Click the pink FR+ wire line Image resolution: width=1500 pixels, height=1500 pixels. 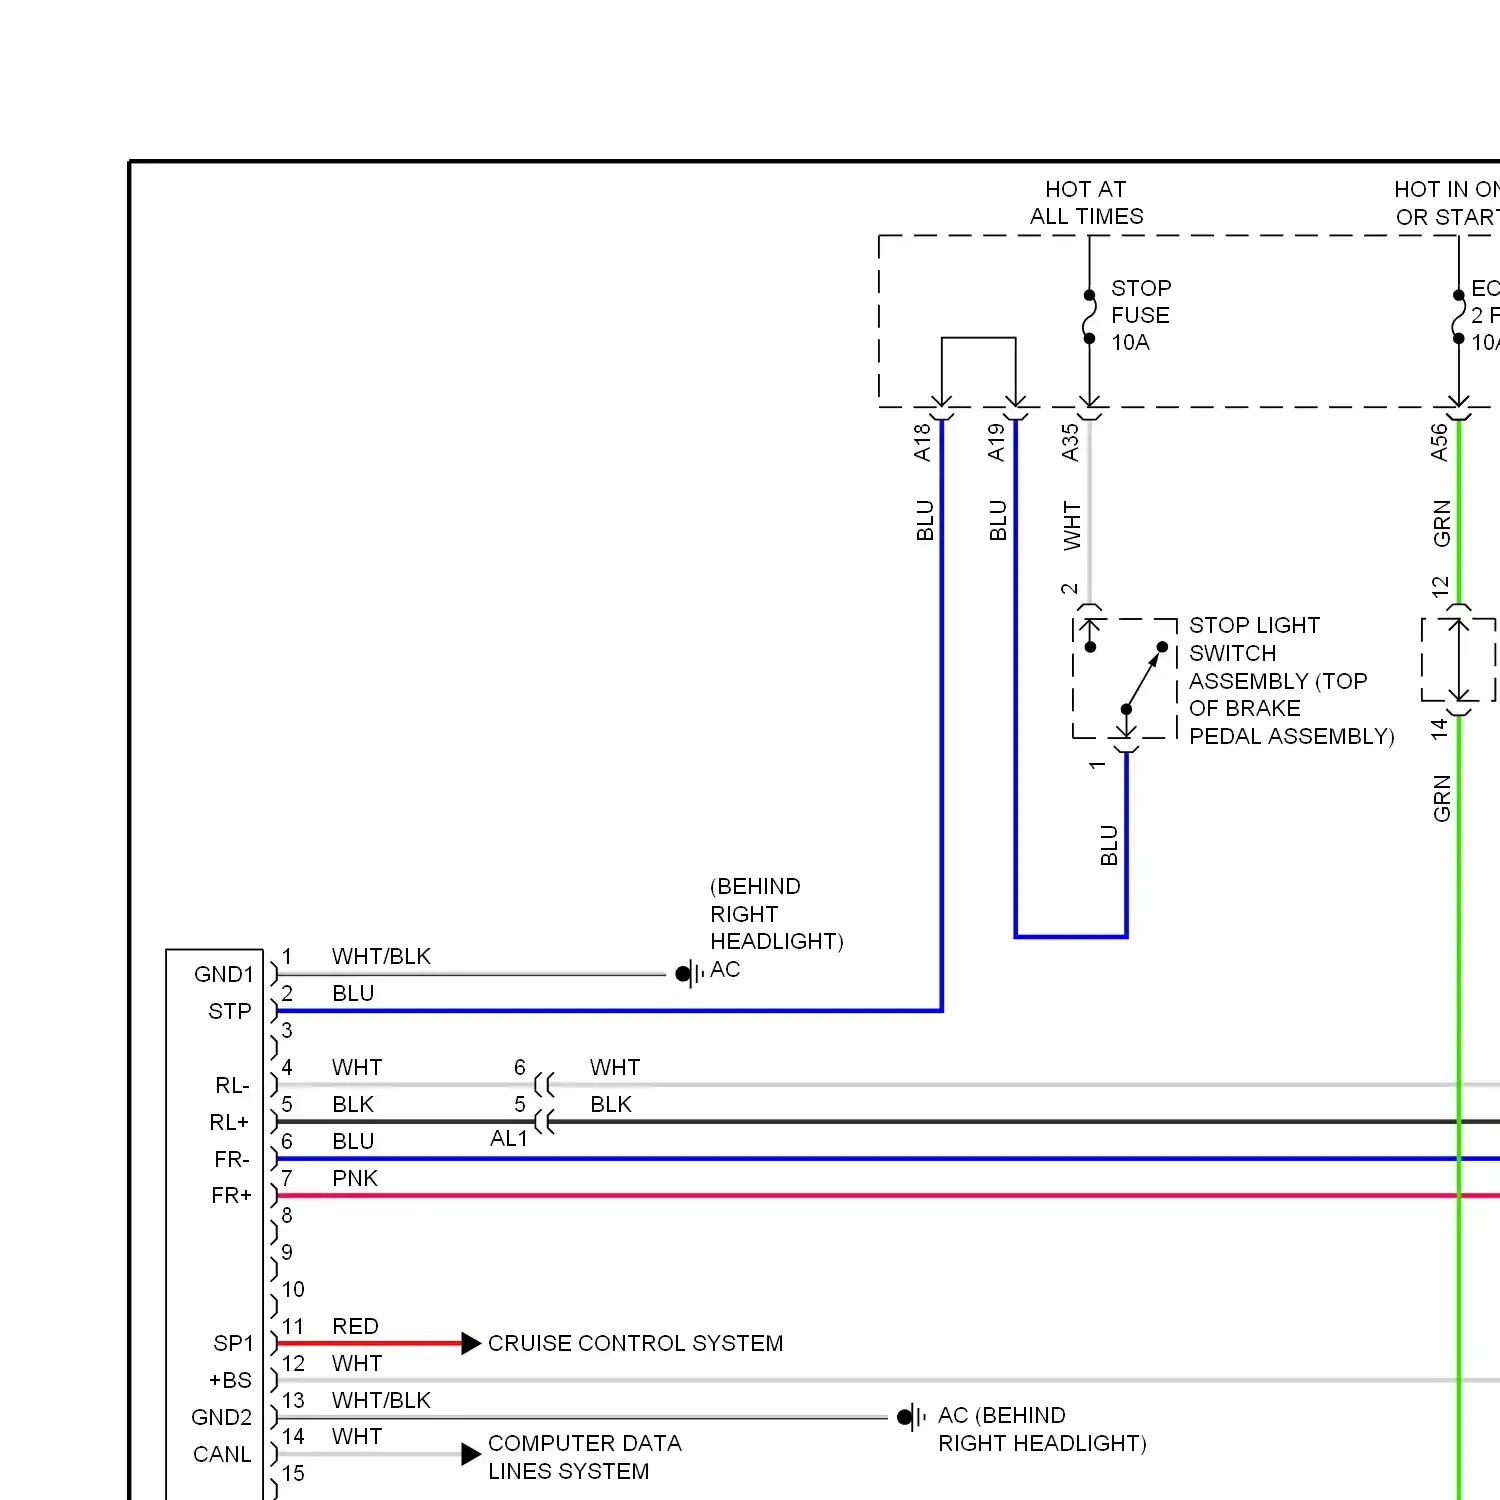(888, 1196)
